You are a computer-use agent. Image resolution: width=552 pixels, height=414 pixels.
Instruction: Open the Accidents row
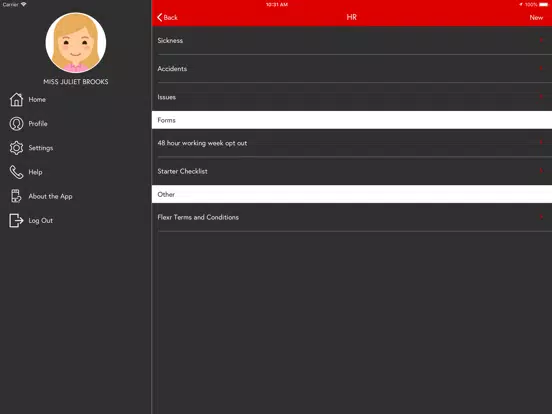[x=352, y=69]
